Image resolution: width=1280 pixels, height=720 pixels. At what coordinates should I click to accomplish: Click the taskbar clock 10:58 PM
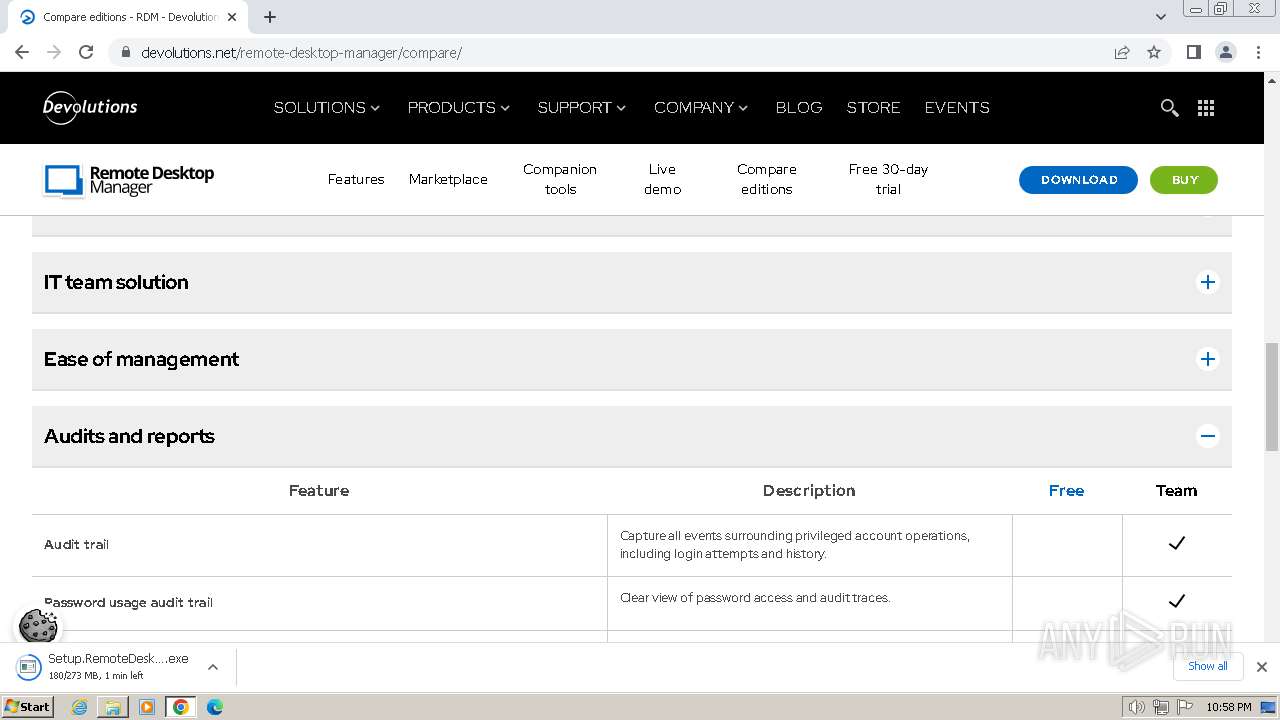pos(1229,707)
